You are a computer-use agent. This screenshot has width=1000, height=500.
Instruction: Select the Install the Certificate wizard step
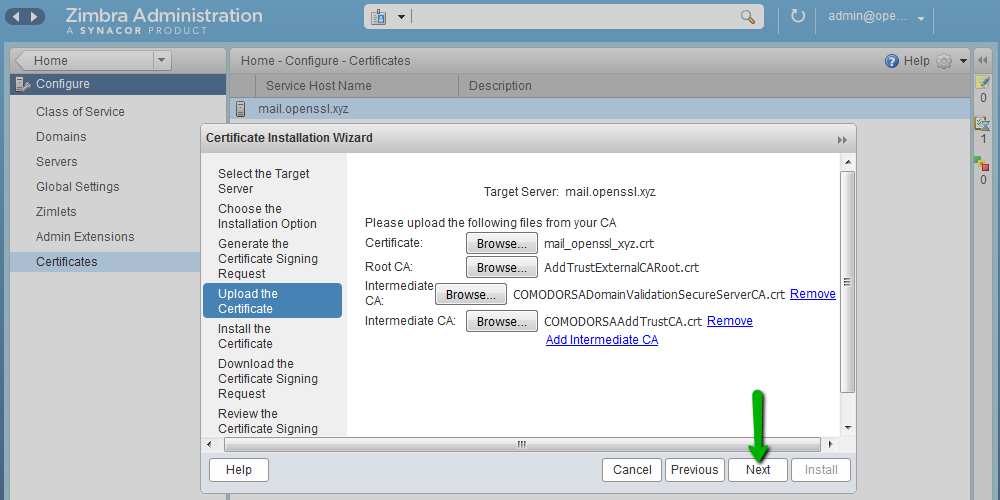click(x=245, y=336)
